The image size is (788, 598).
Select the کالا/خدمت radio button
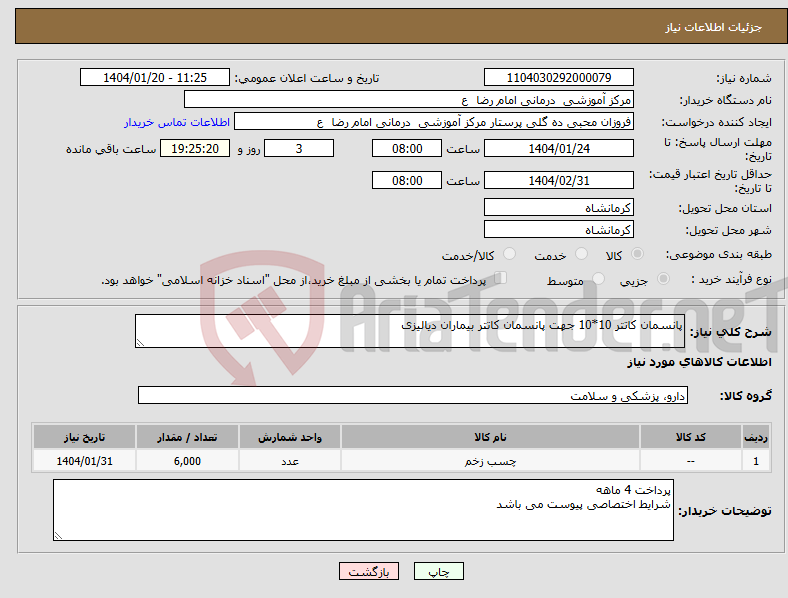tap(510, 254)
